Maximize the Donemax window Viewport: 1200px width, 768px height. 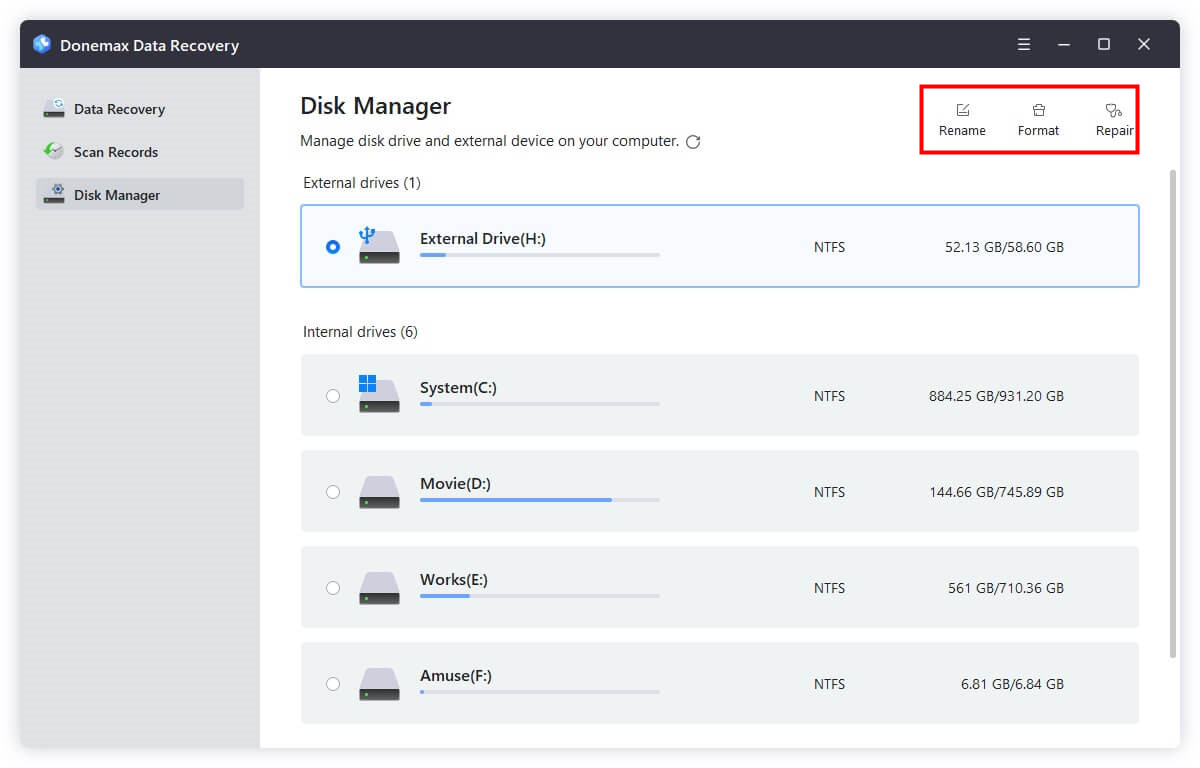pos(1104,44)
